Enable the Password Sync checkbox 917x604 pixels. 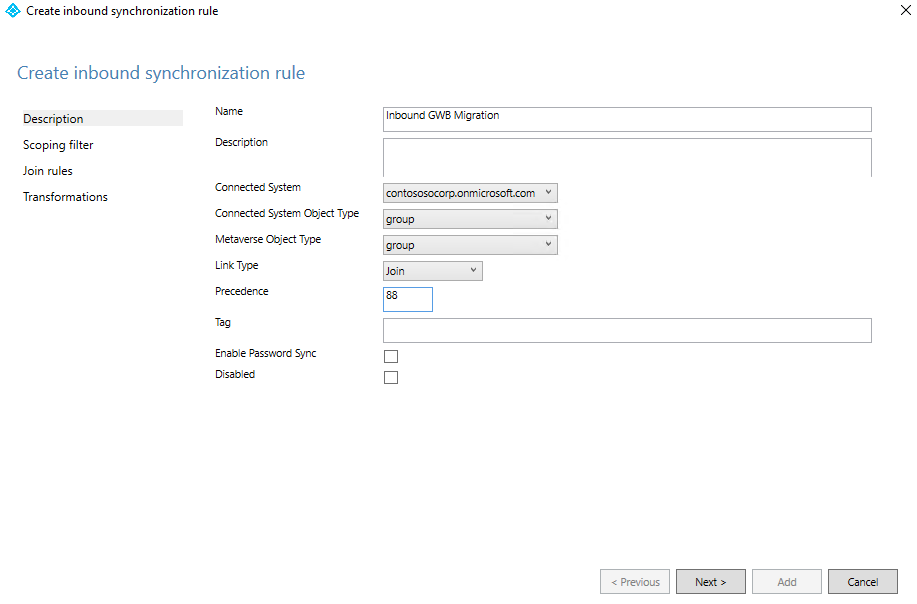pyautogui.click(x=391, y=357)
